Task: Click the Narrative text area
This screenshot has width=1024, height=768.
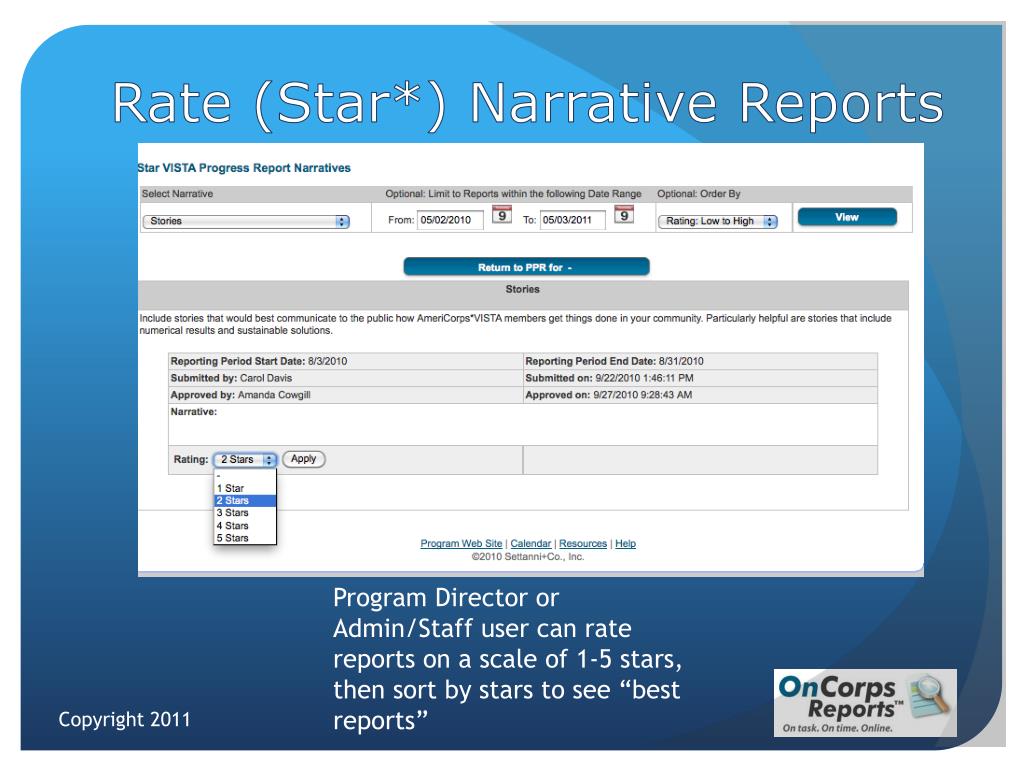Action: pyautogui.click(x=522, y=424)
